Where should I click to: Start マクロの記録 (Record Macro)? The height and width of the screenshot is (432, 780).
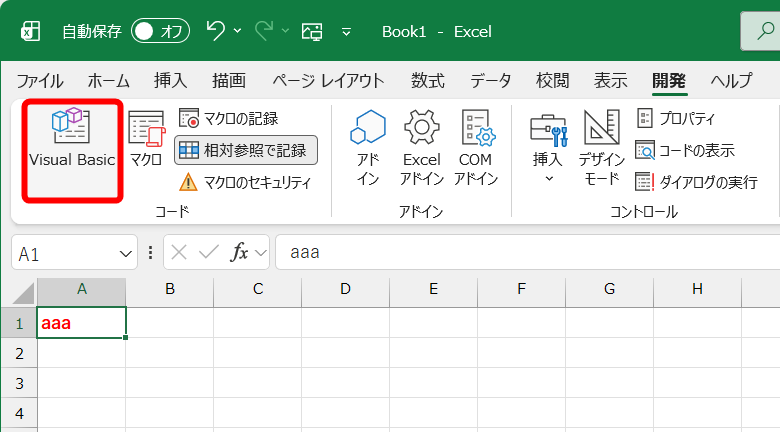click(228, 118)
